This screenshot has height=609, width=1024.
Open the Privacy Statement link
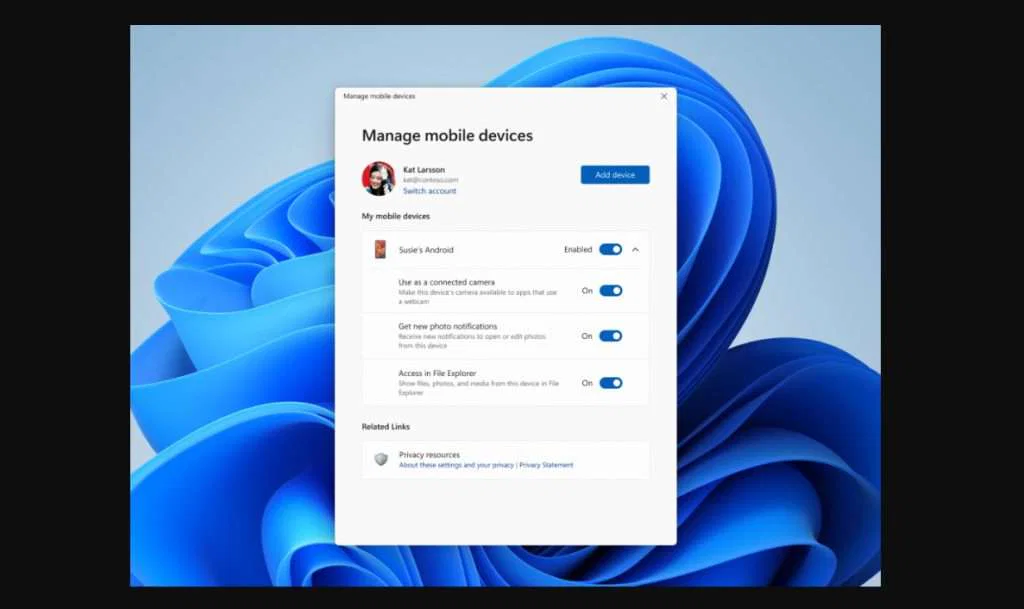tap(546, 465)
